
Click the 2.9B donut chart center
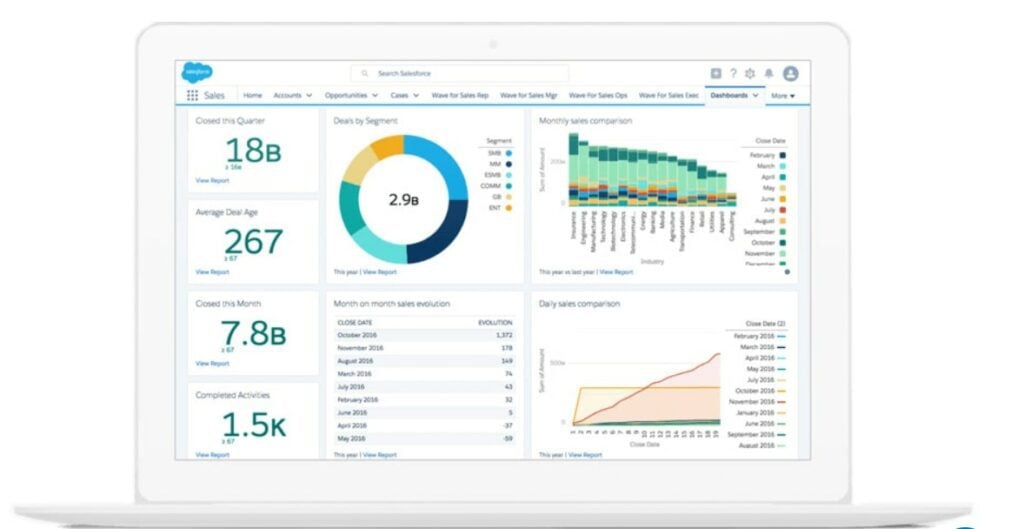404,200
